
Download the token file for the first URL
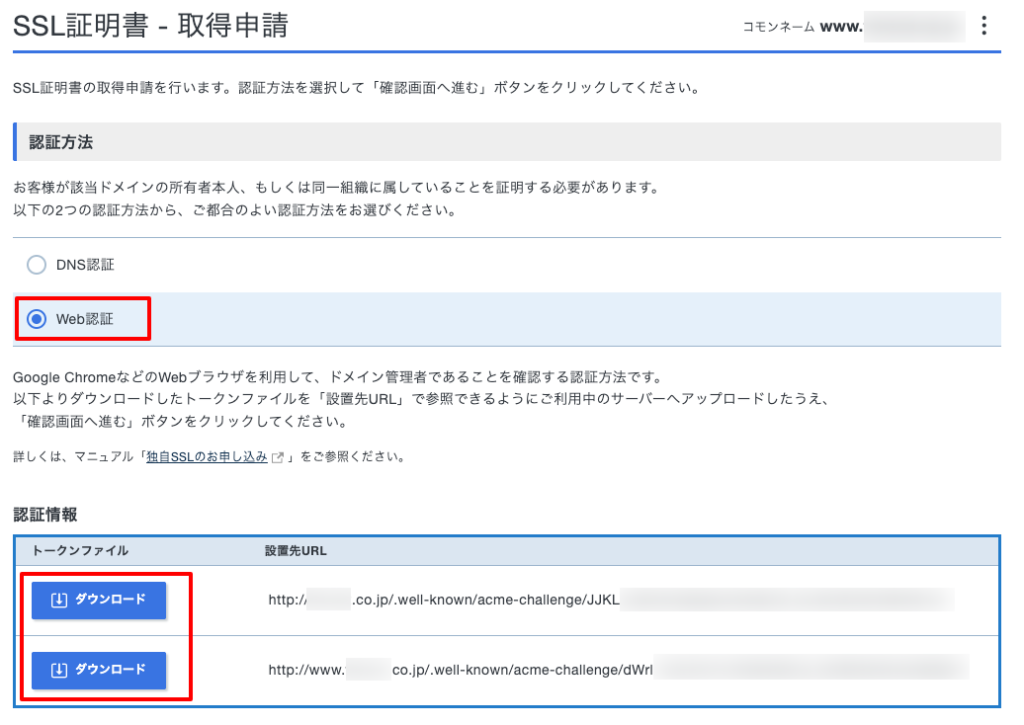(98, 600)
